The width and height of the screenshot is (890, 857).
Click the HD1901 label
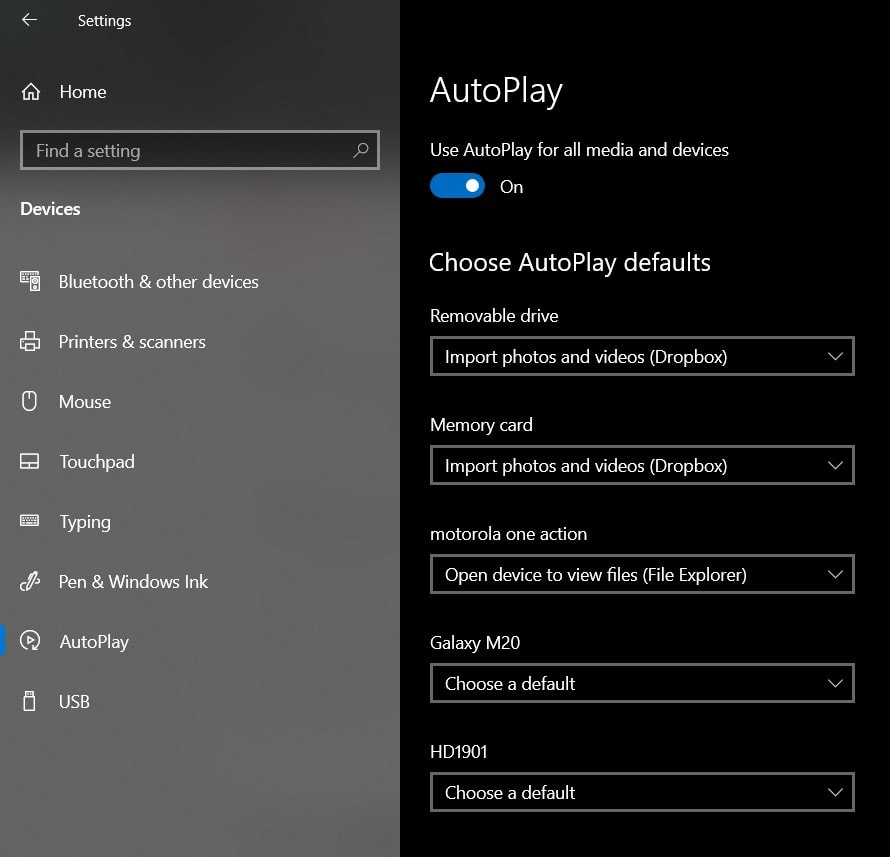coord(459,752)
